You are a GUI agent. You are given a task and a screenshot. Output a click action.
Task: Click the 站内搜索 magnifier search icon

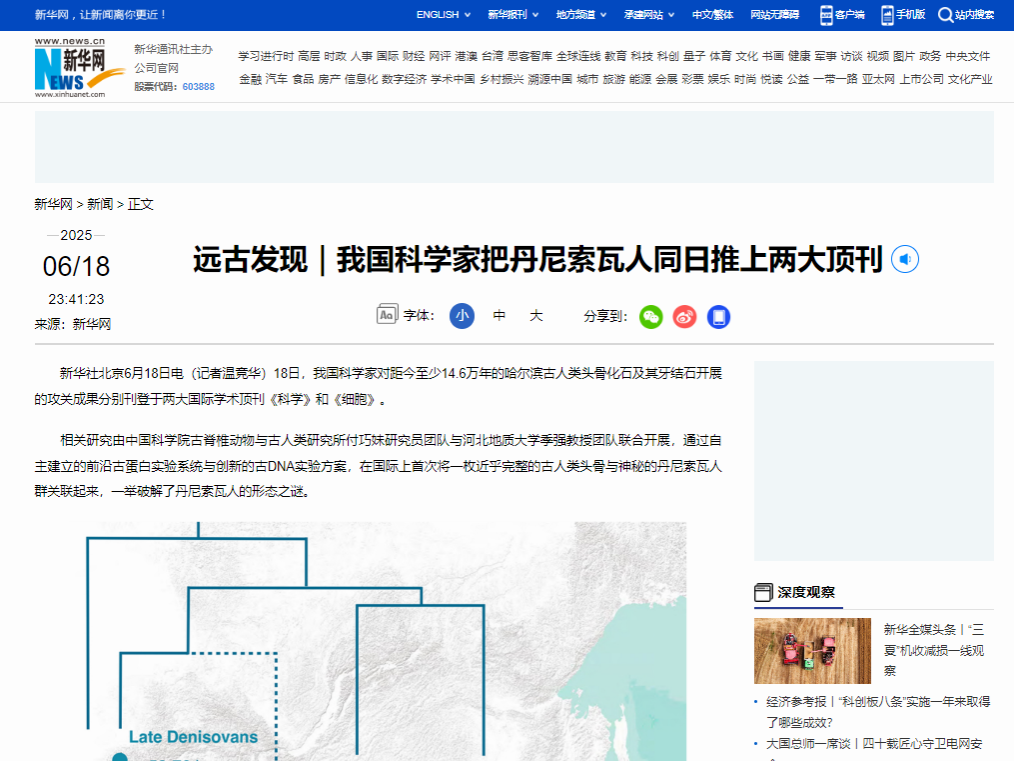966,15
